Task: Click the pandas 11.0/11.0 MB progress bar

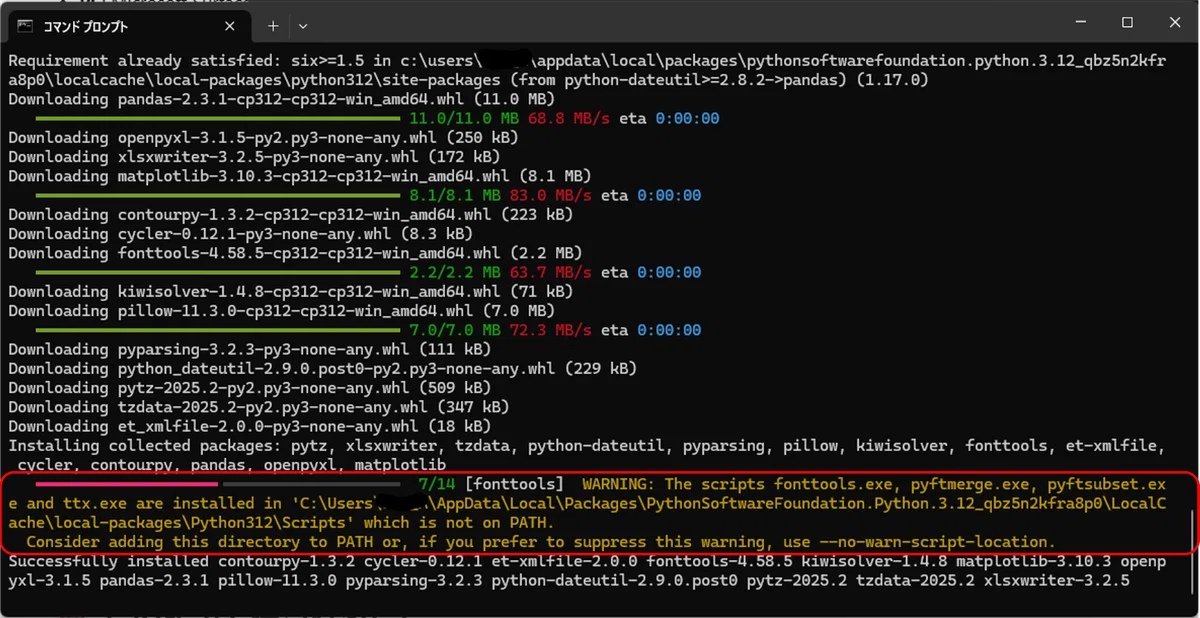Action: pos(218,118)
